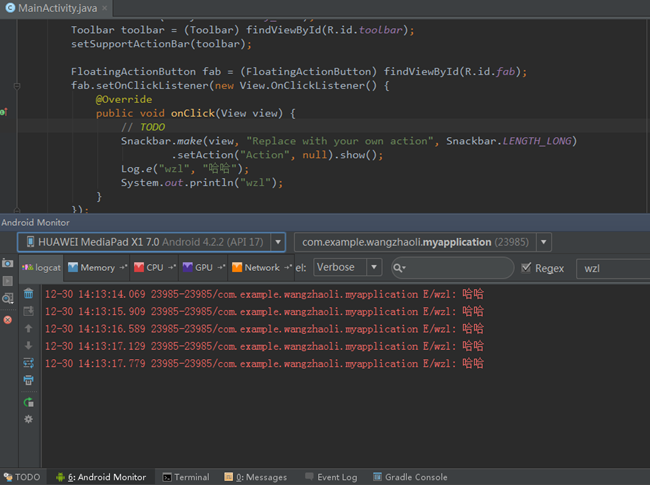Viewport: 650px width, 485px height.
Task: Open logcat settings gear icon
Action: coord(28,419)
